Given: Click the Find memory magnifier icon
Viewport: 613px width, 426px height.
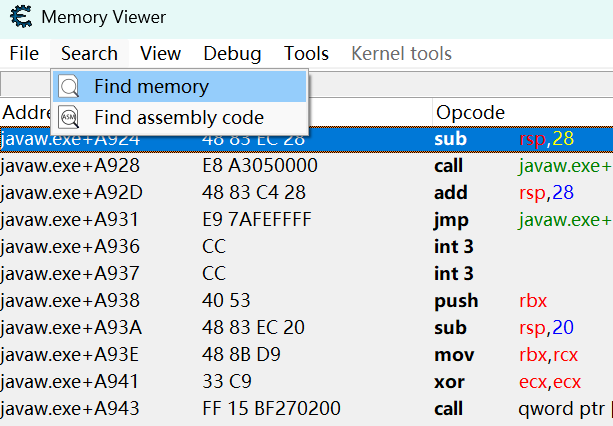Looking at the screenshot, I should point(69,87).
